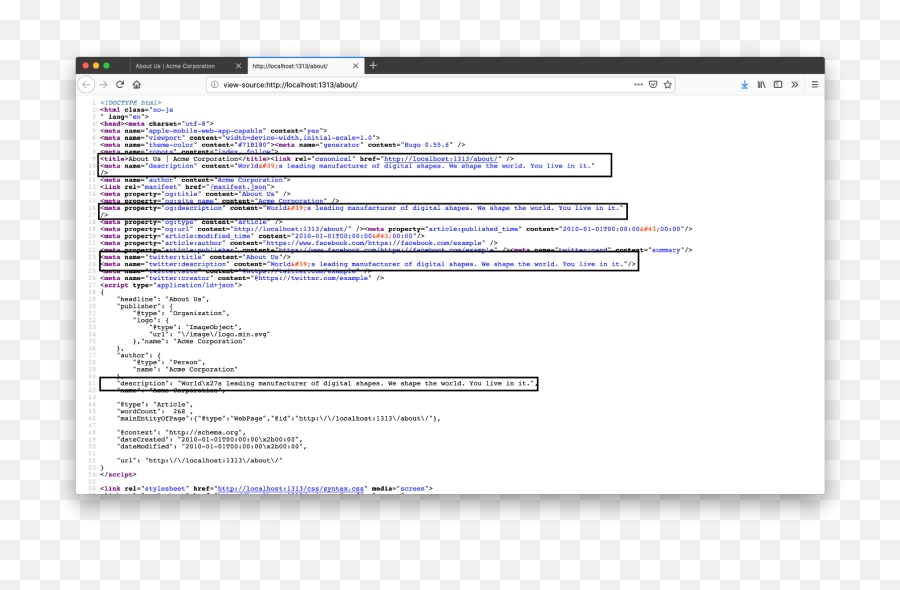900x590 pixels.
Task: Click the <title>About Us | Acme Corporation text
Action: (169, 159)
